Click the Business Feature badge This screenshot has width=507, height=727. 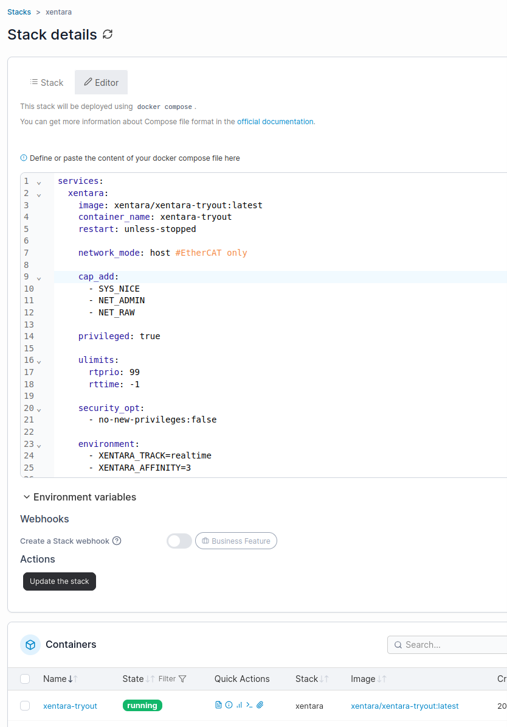tap(236, 541)
